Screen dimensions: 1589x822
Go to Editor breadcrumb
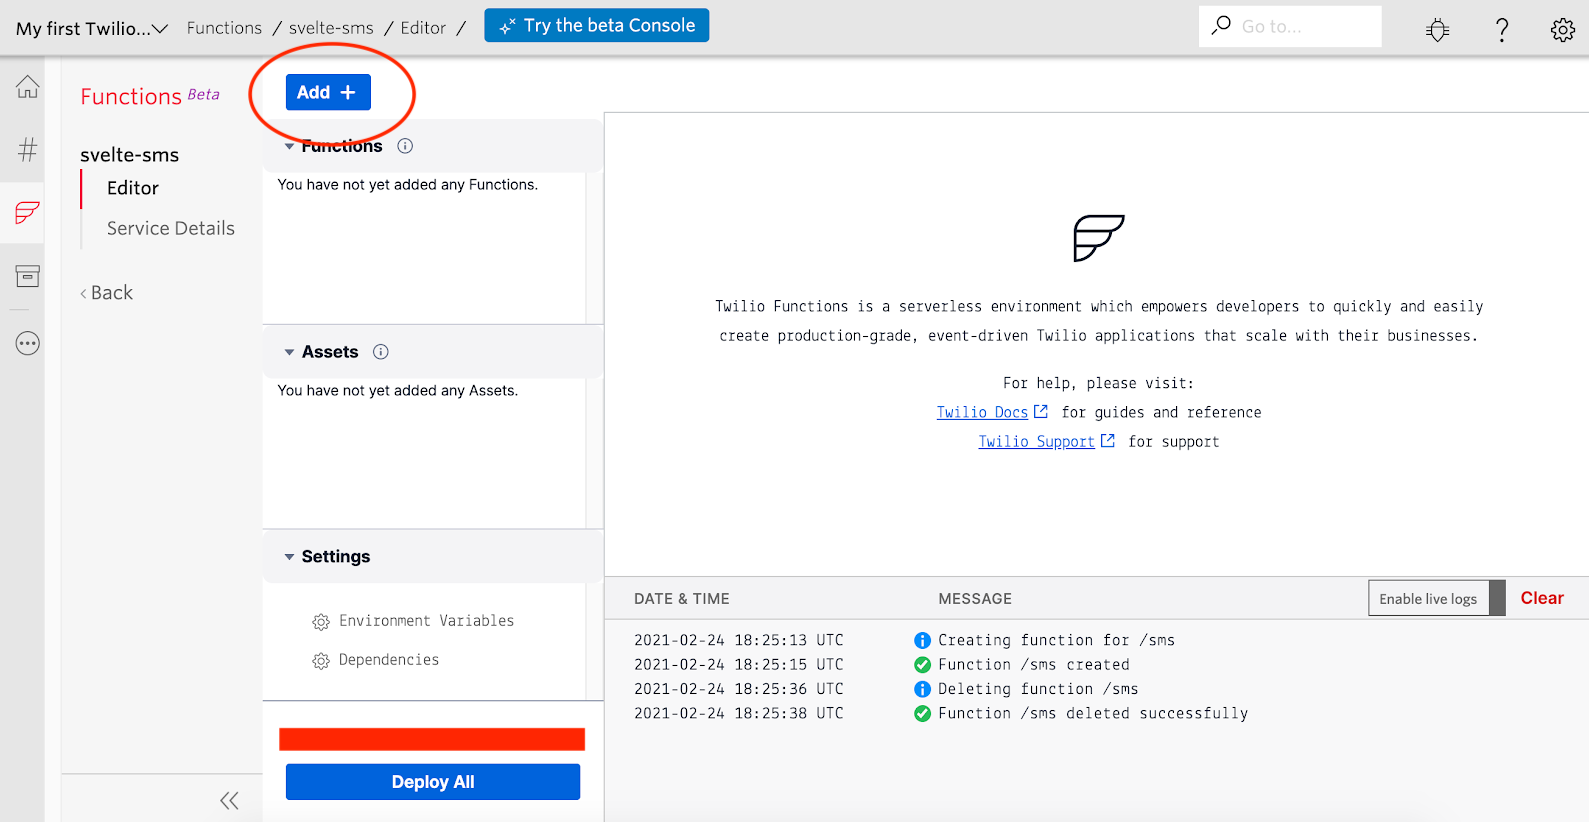[x=423, y=28]
